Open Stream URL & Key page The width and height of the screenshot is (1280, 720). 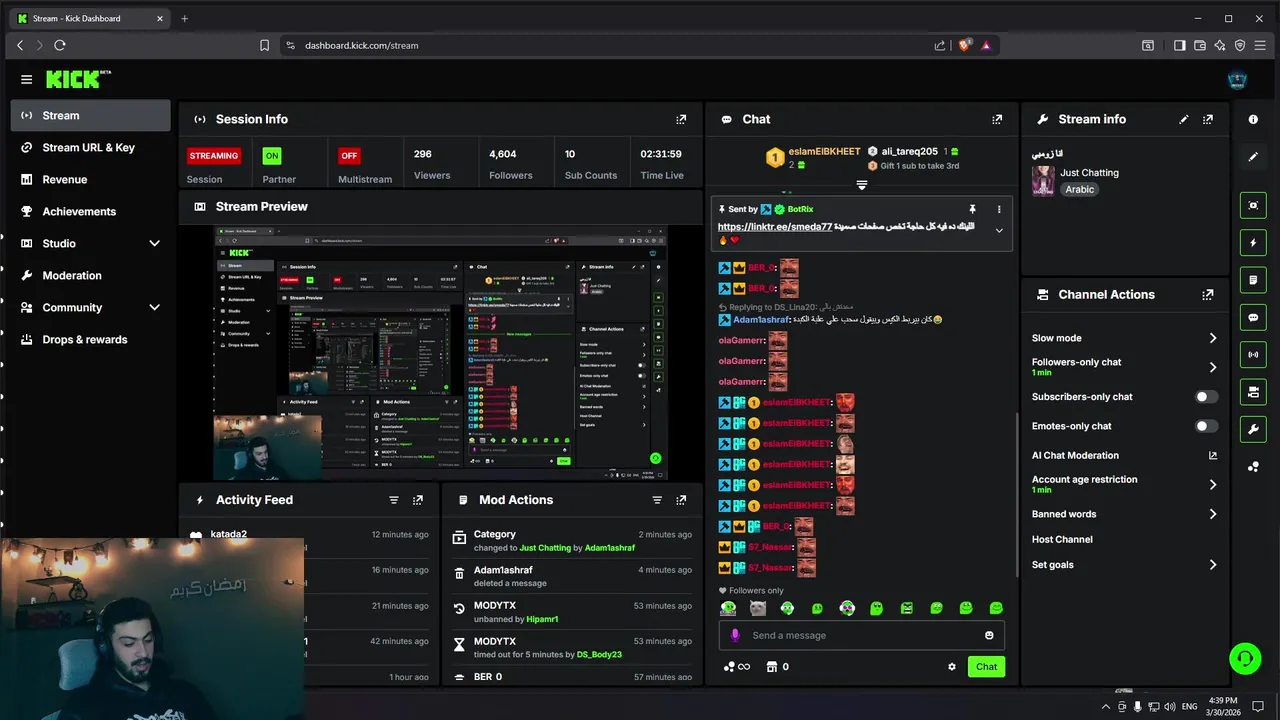coord(91,147)
